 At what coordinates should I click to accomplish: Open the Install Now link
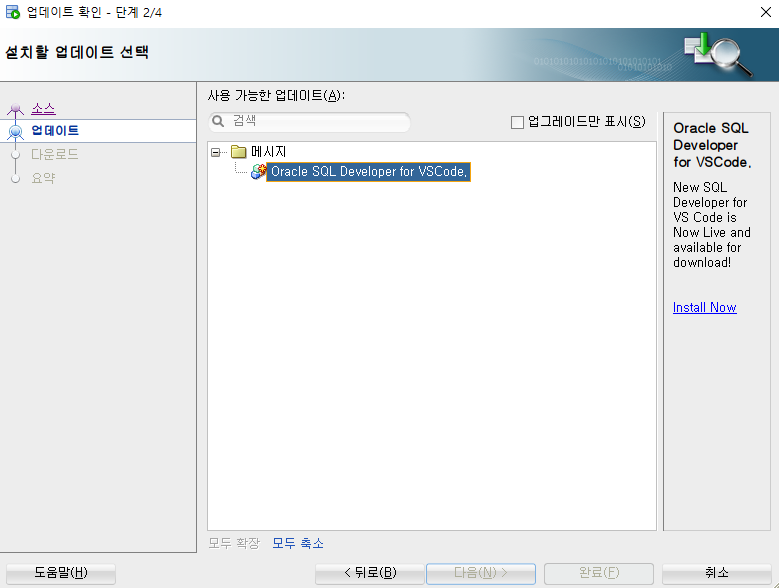704,307
